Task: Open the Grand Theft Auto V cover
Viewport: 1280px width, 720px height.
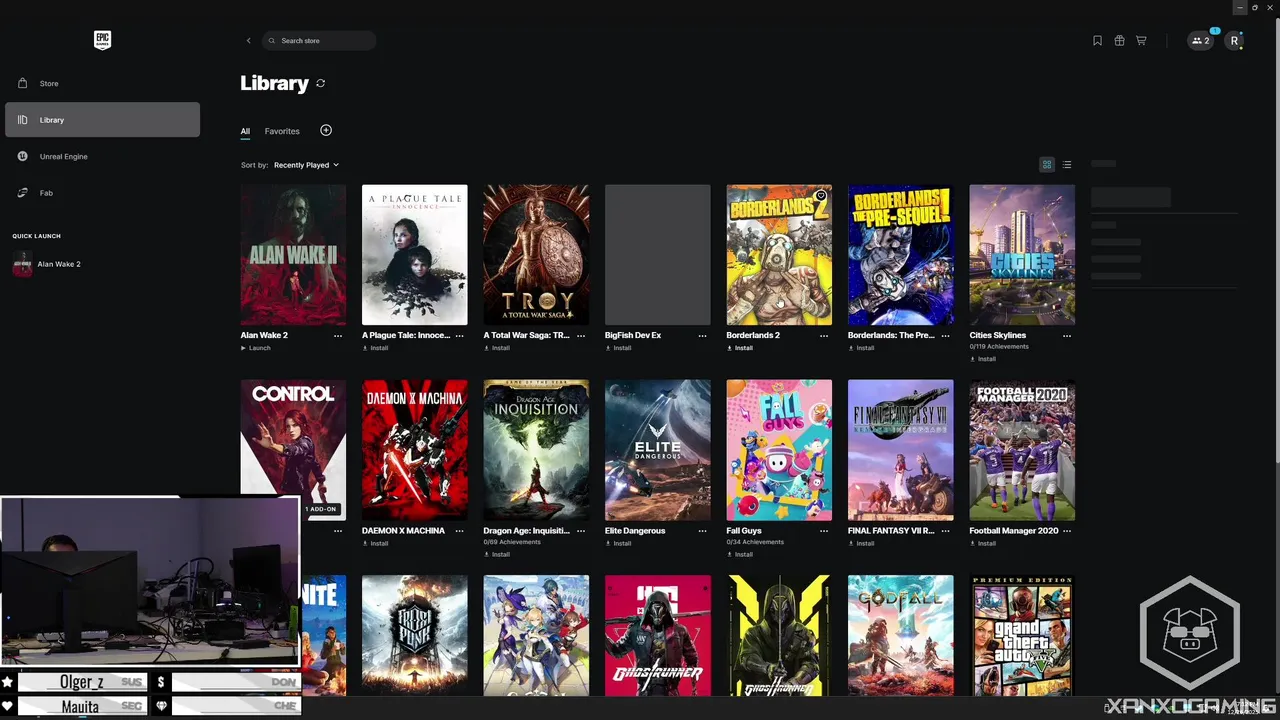Action: (1022, 635)
